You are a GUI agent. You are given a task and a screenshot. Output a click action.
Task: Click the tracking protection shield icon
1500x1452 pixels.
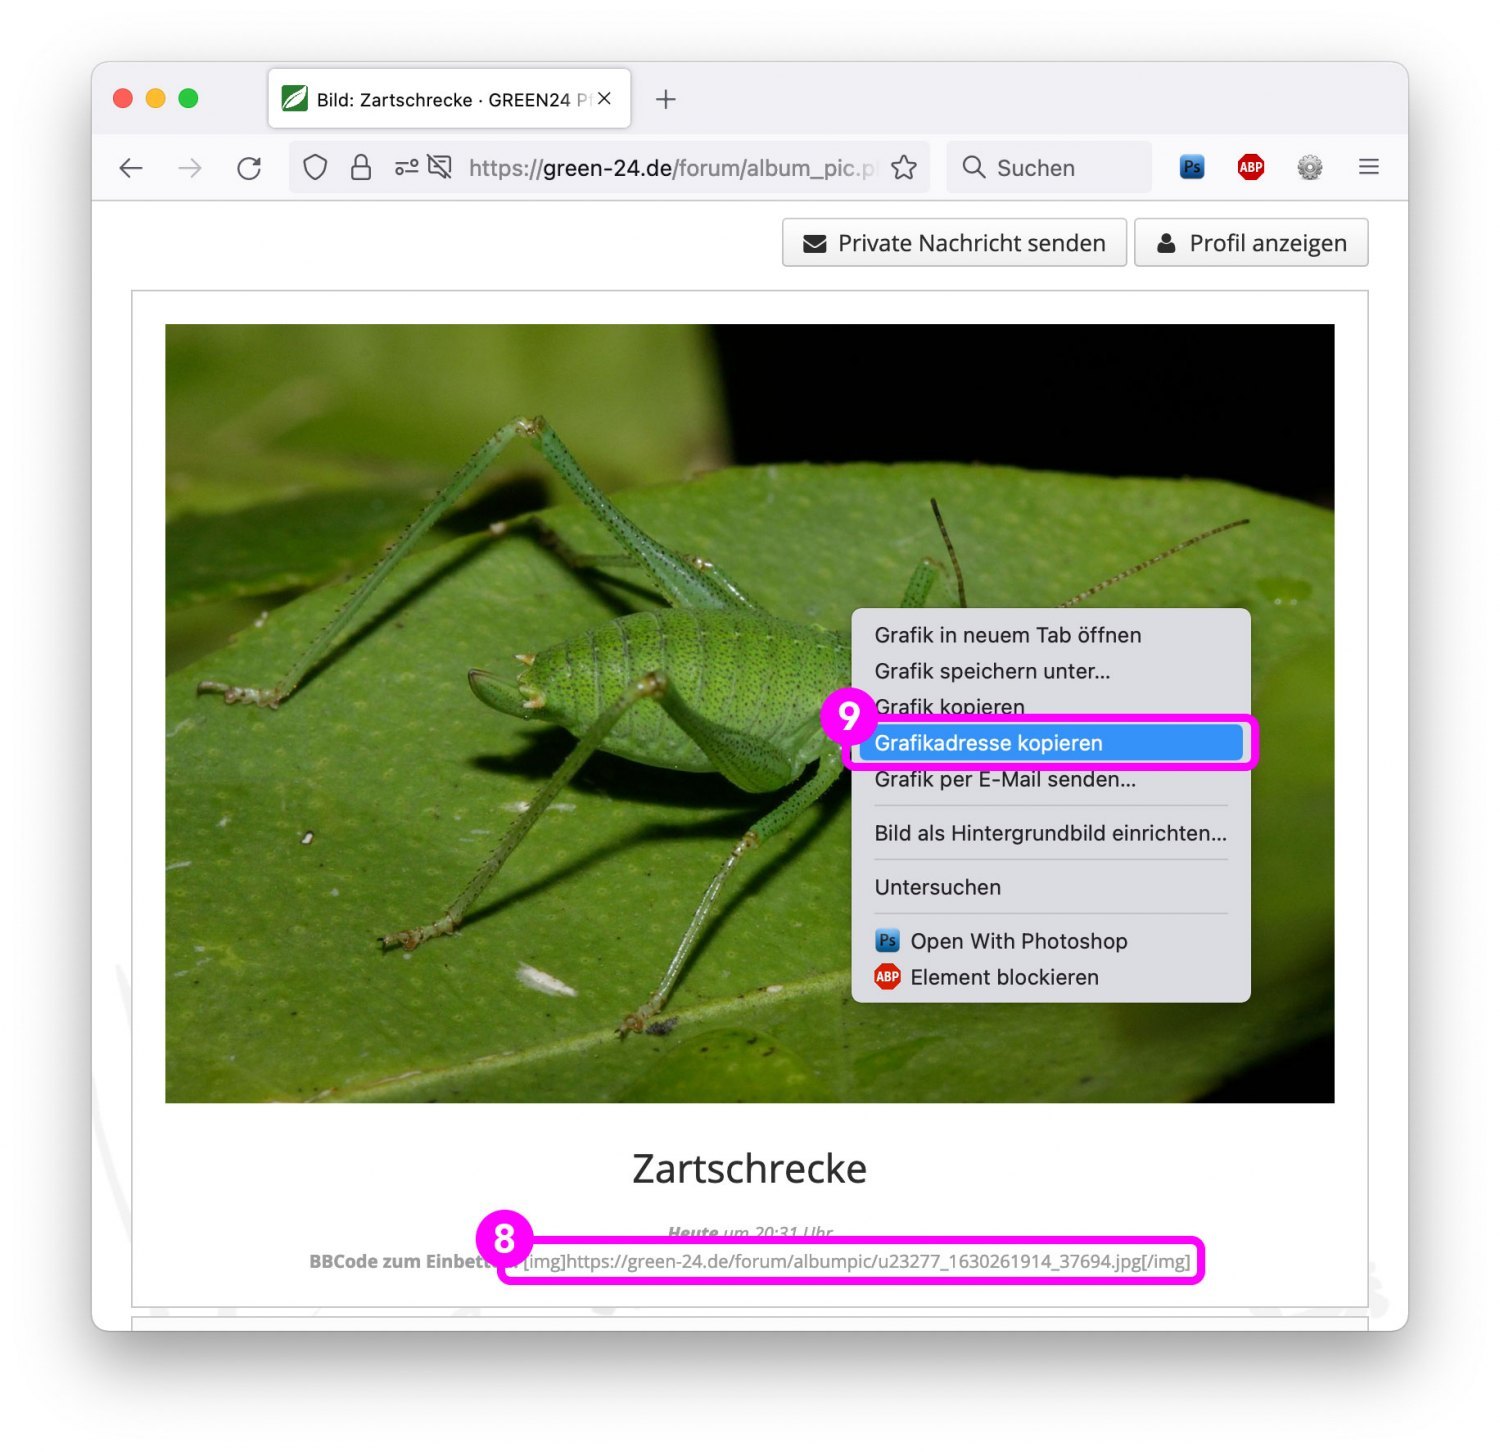click(315, 168)
